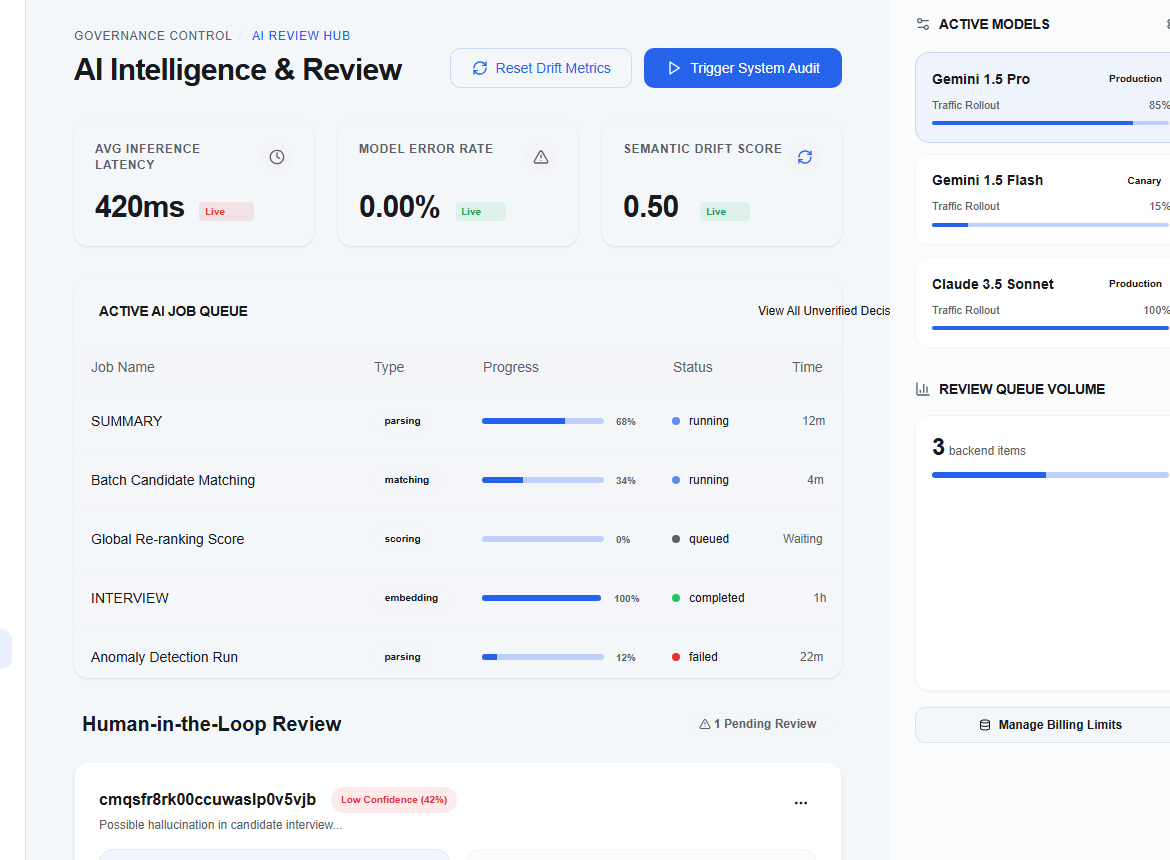Click the 1 Pending Review badge
Viewport: 1170px width, 860px height.
click(x=757, y=724)
